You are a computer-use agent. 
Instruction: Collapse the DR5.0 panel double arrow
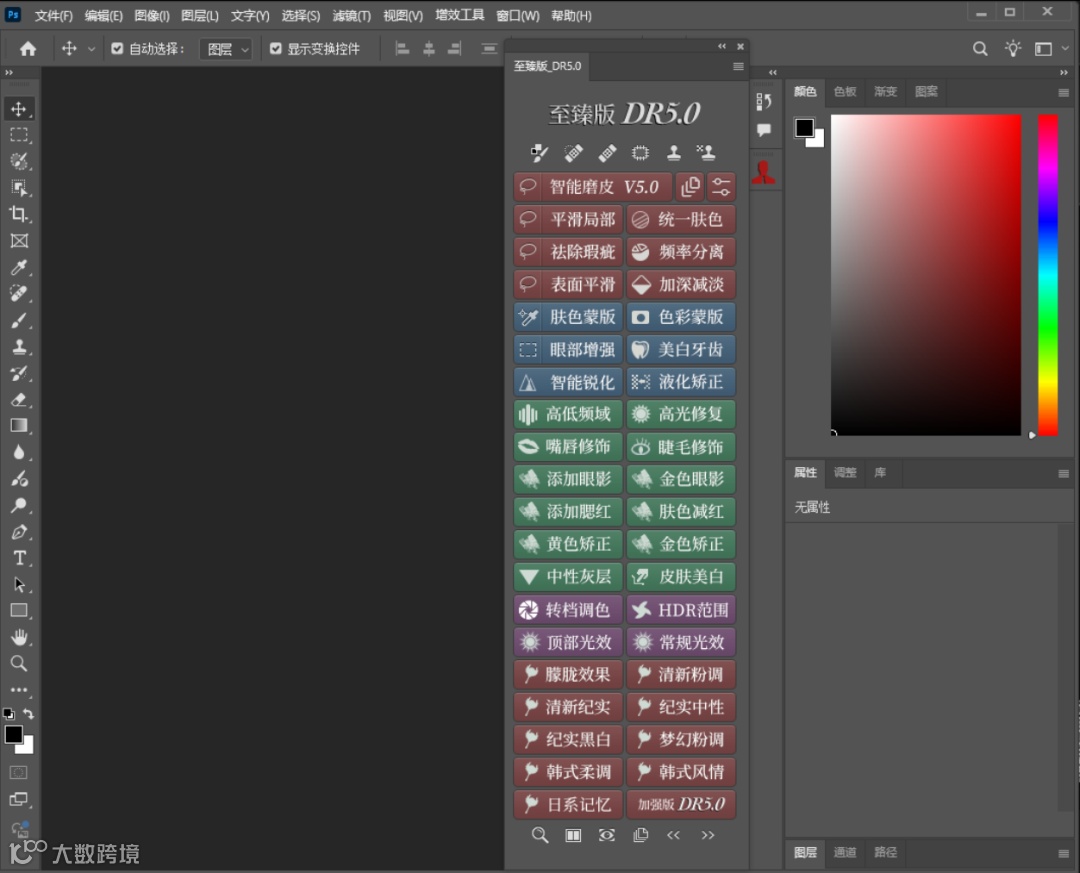pyautogui.click(x=722, y=46)
